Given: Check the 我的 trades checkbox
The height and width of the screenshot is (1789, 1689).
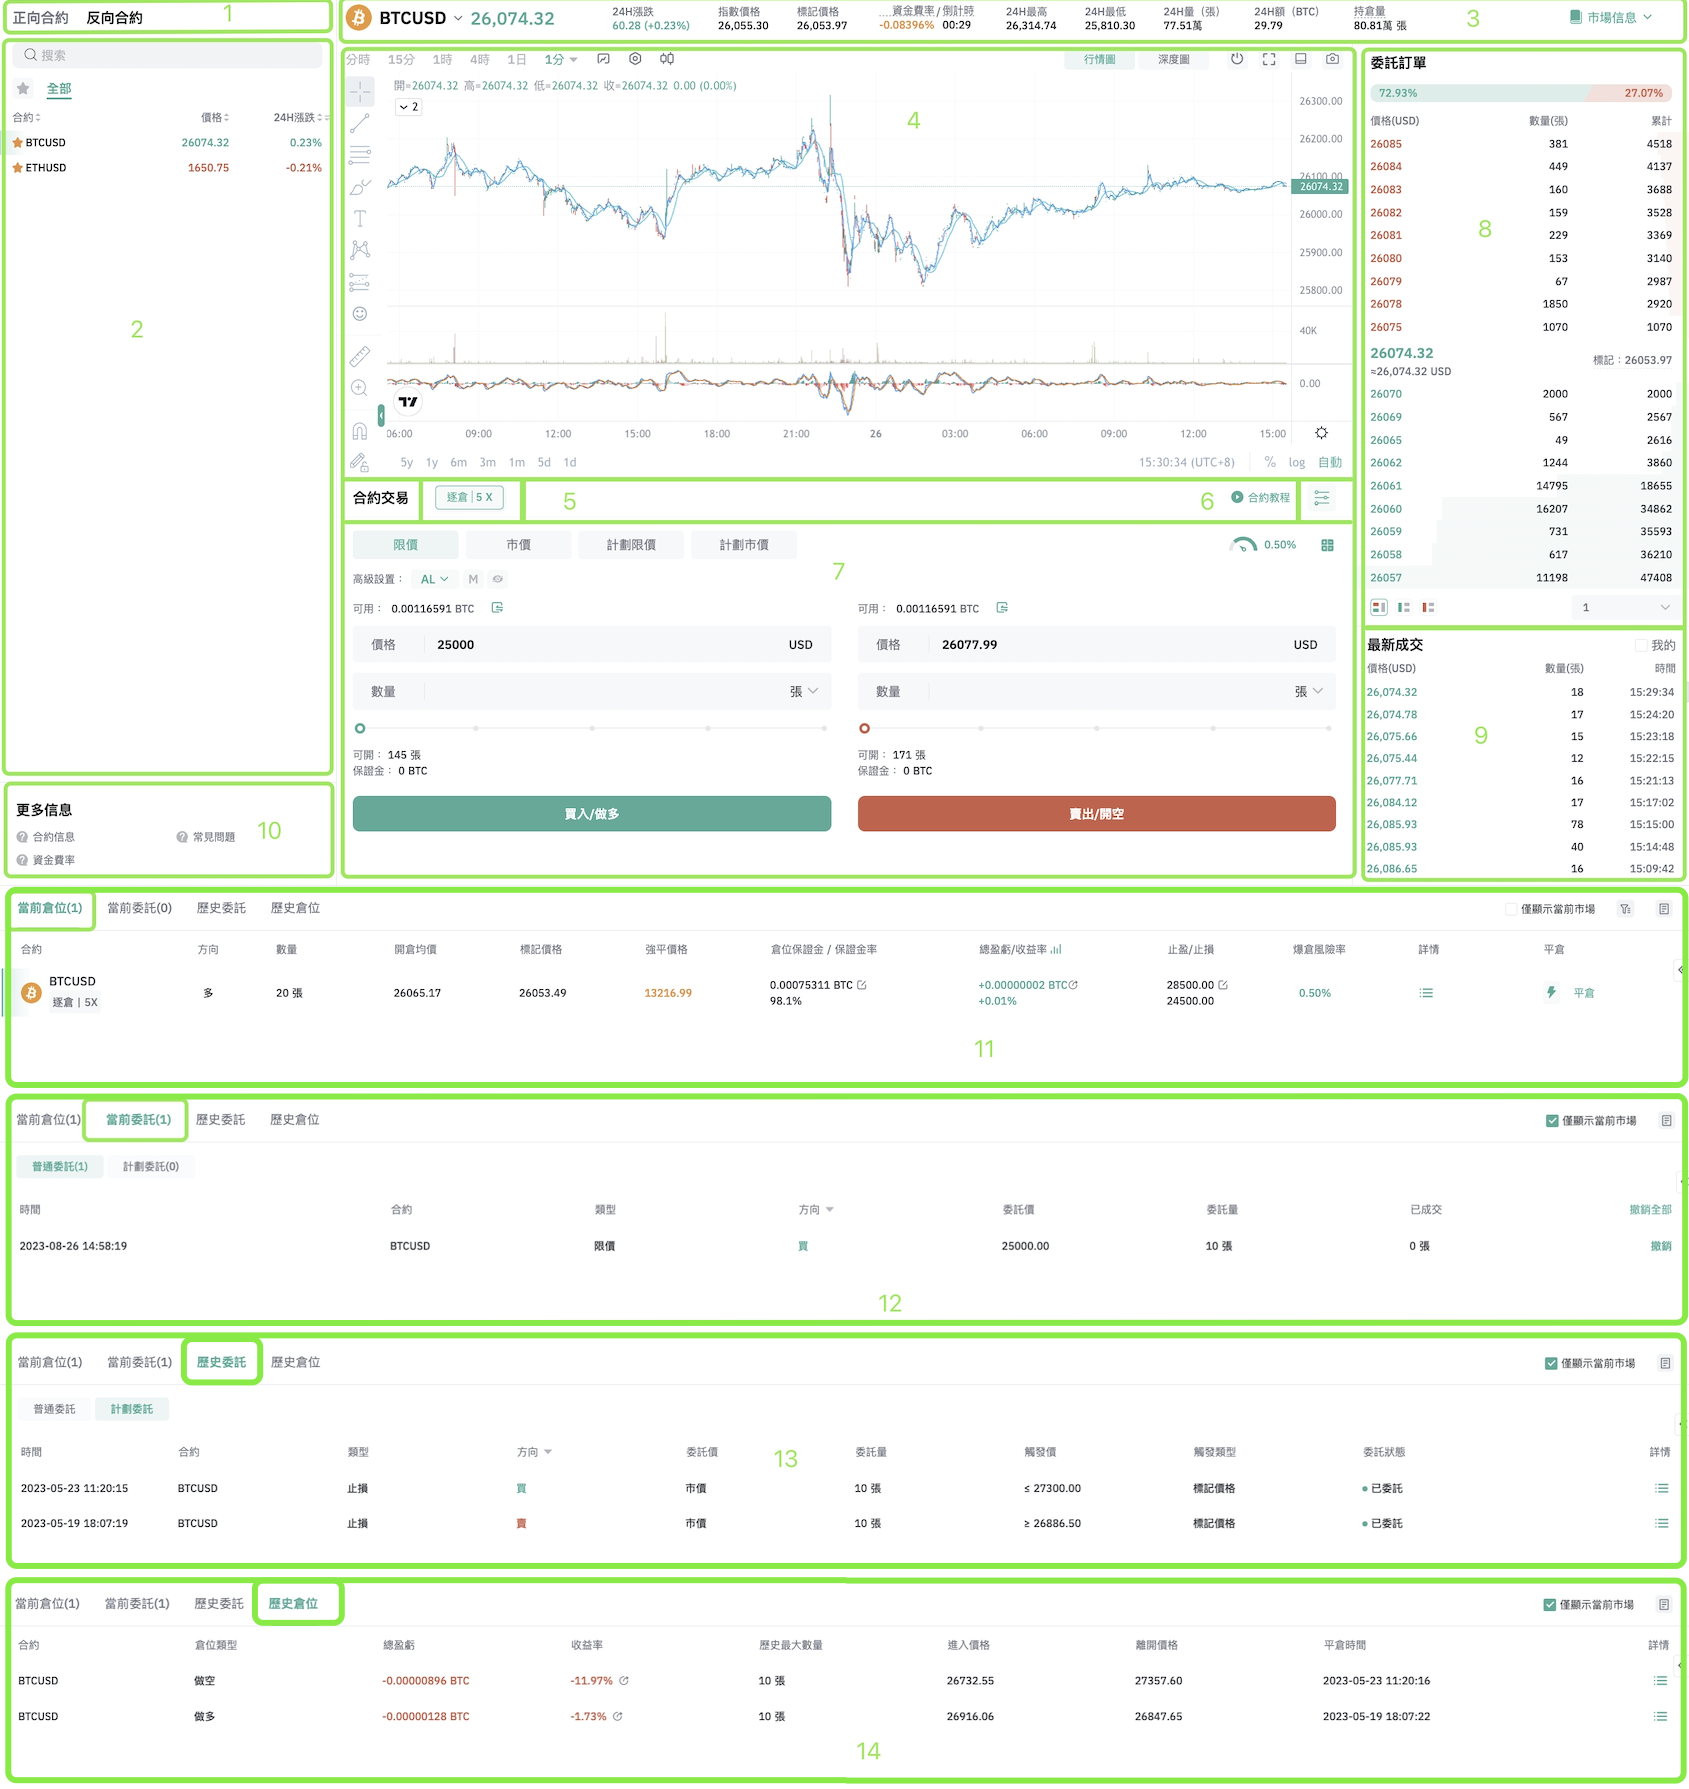Looking at the screenshot, I should click(1640, 645).
